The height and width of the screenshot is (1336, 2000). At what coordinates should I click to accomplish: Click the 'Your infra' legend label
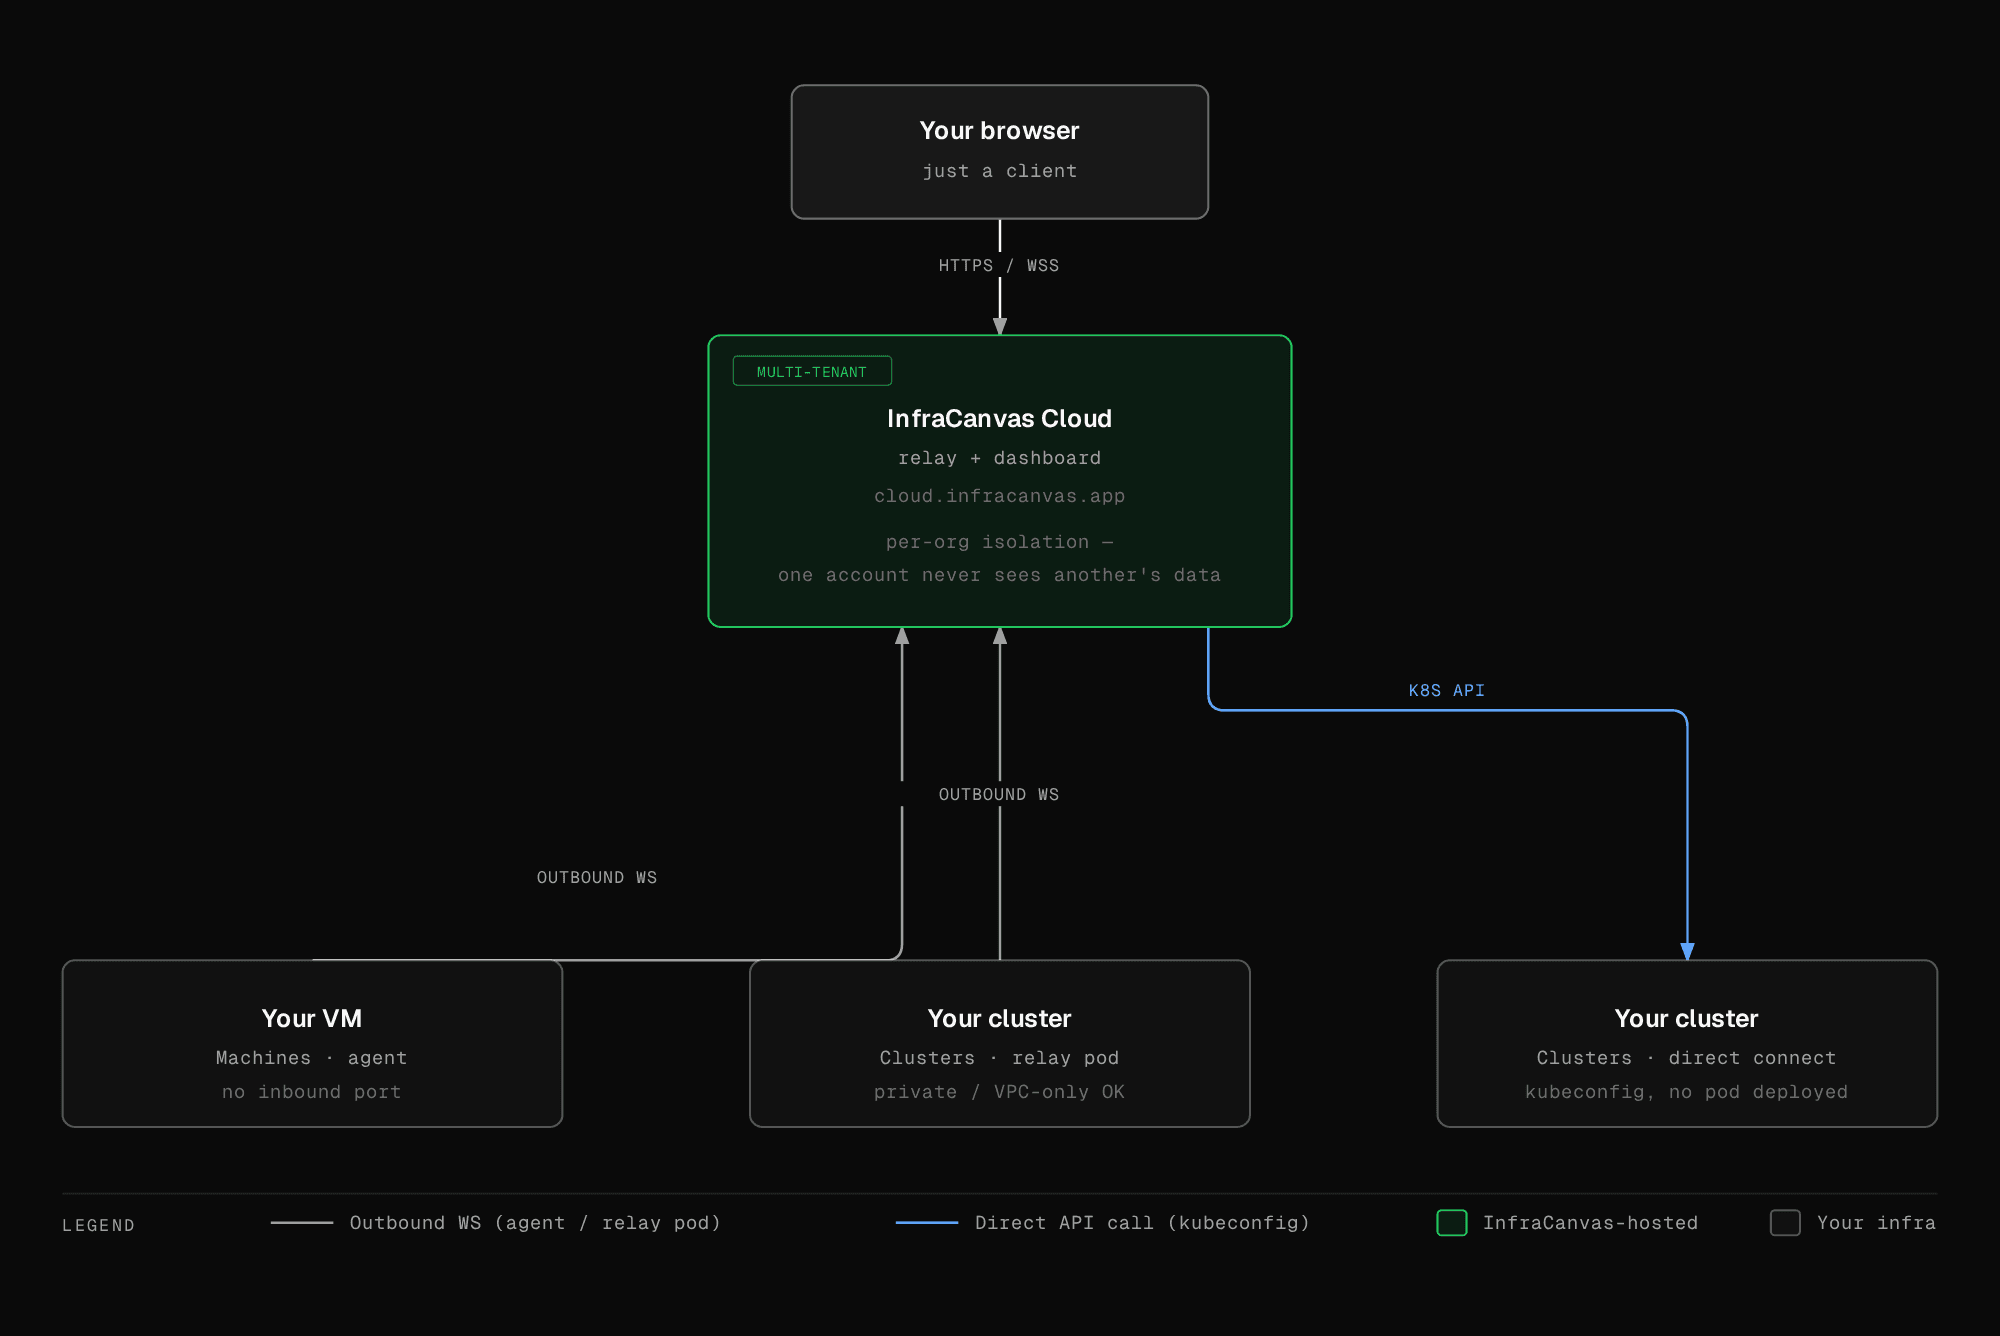tap(1876, 1223)
